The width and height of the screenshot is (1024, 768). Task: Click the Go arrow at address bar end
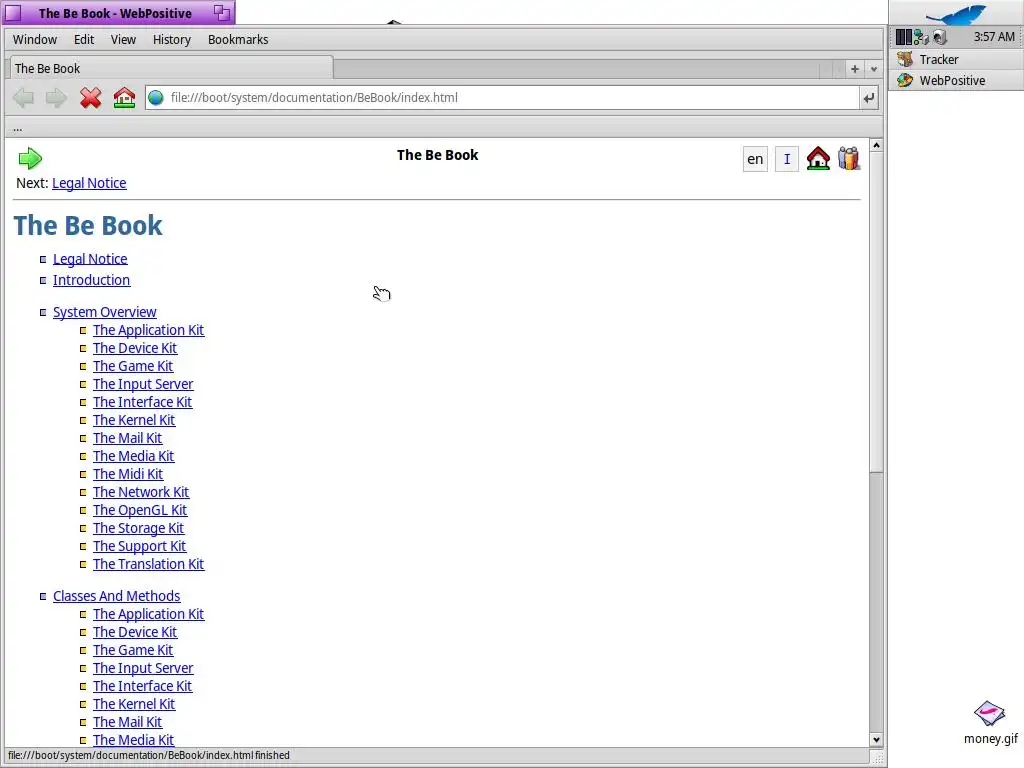pos(869,98)
